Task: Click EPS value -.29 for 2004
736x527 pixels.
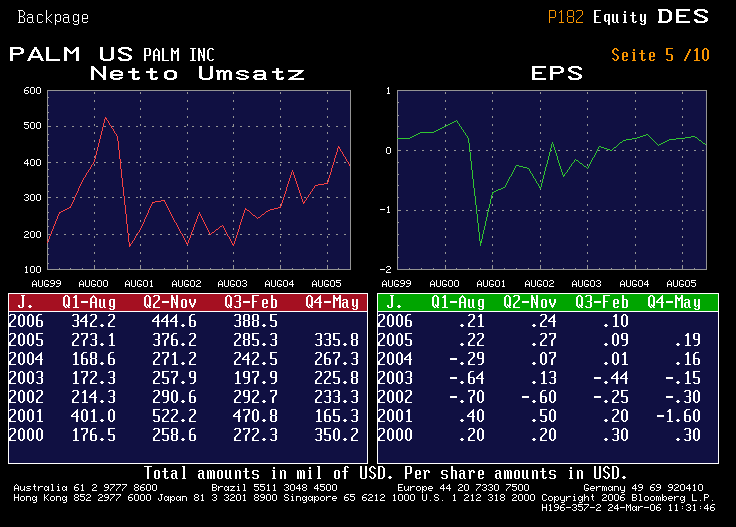Action: click(467, 359)
